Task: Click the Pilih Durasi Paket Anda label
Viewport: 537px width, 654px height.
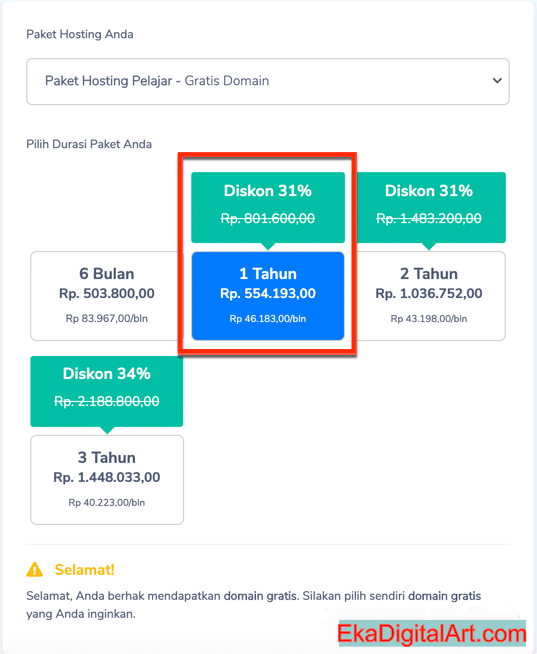Action: click(x=89, y=144)
